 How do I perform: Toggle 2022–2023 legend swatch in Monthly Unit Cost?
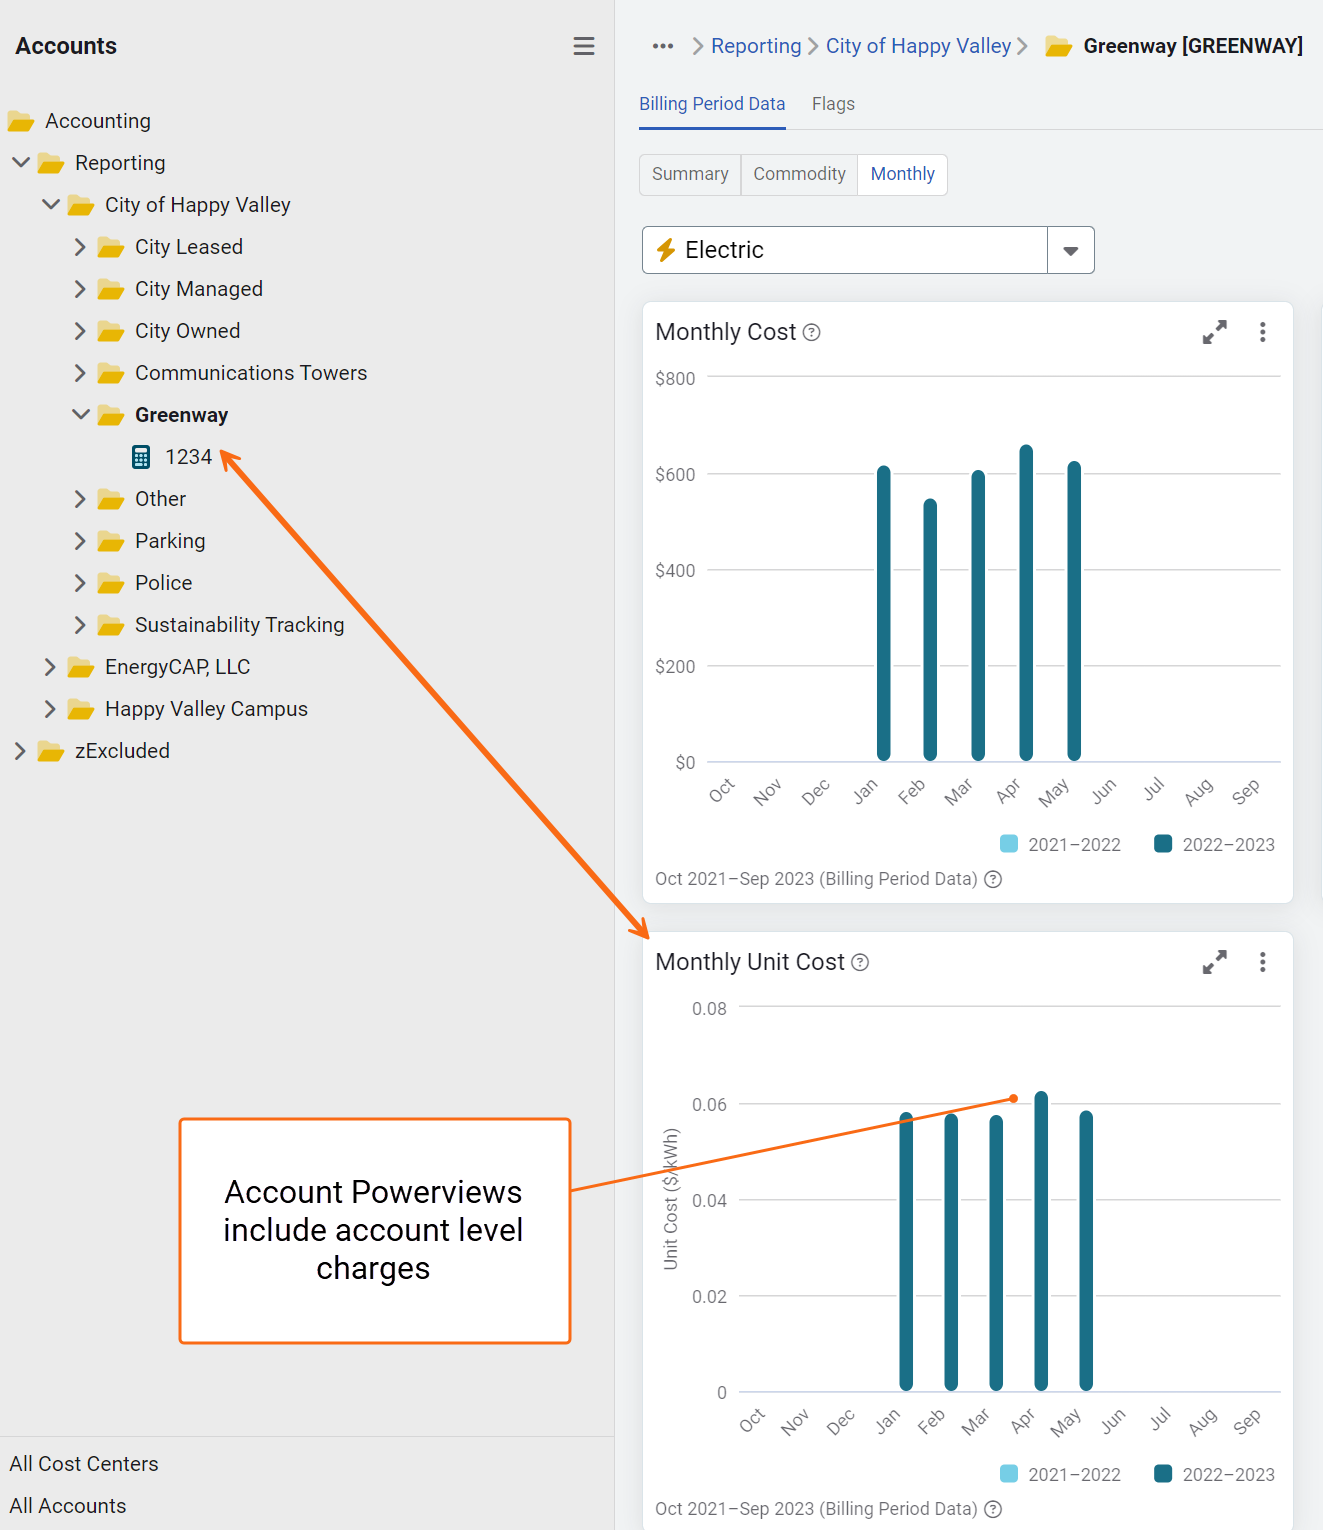(1163, 1474)
